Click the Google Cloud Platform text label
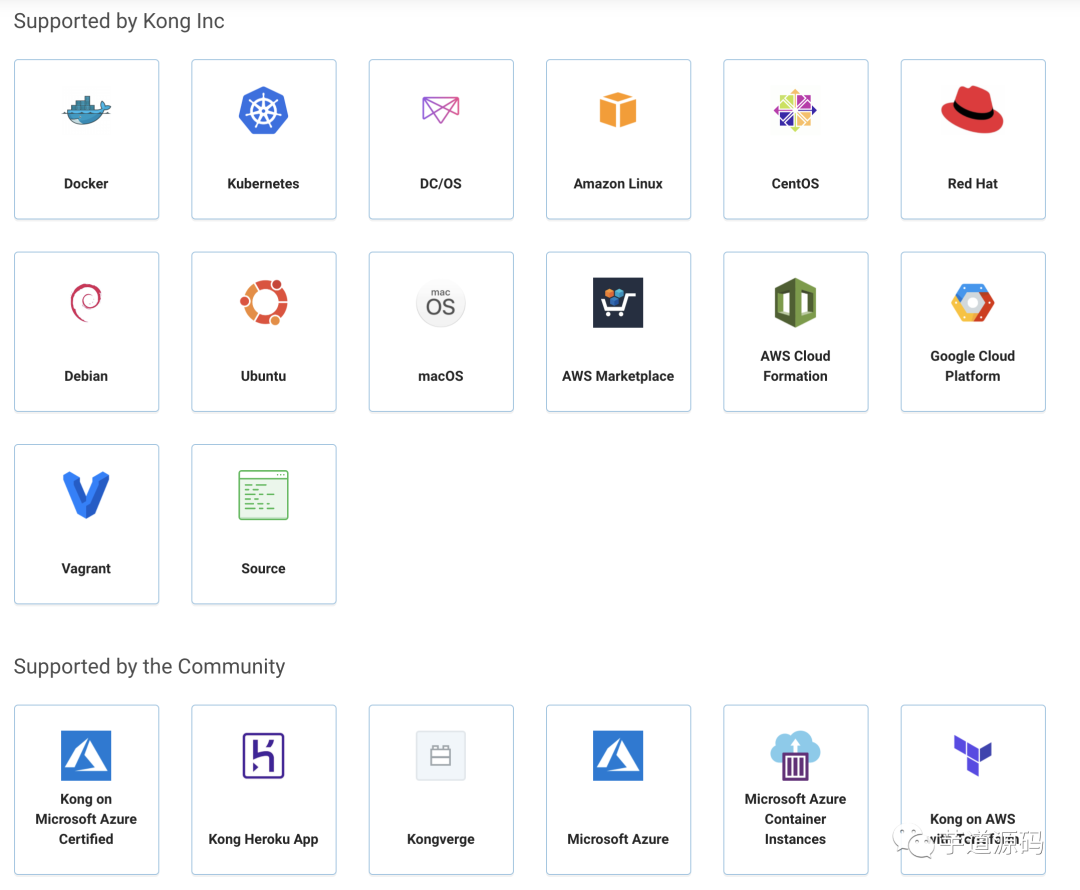The width and height of the screenshot is (1080, 890). coord(973,366)
